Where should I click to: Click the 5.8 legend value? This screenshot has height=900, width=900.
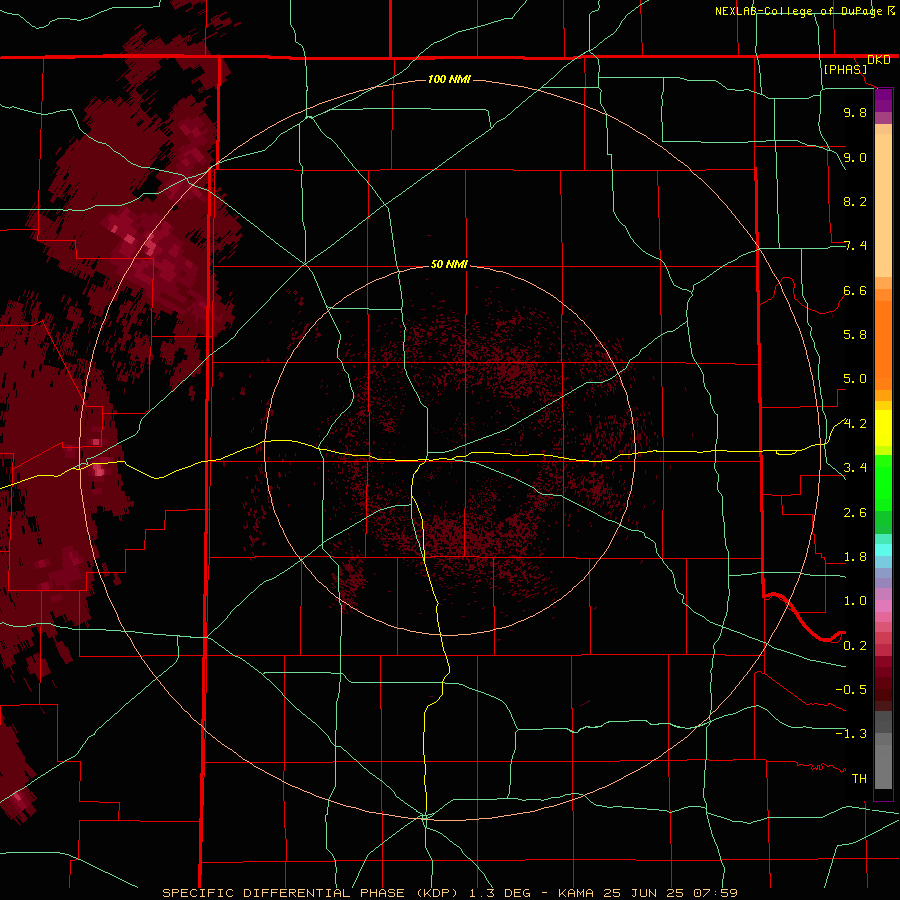(855, 335)
